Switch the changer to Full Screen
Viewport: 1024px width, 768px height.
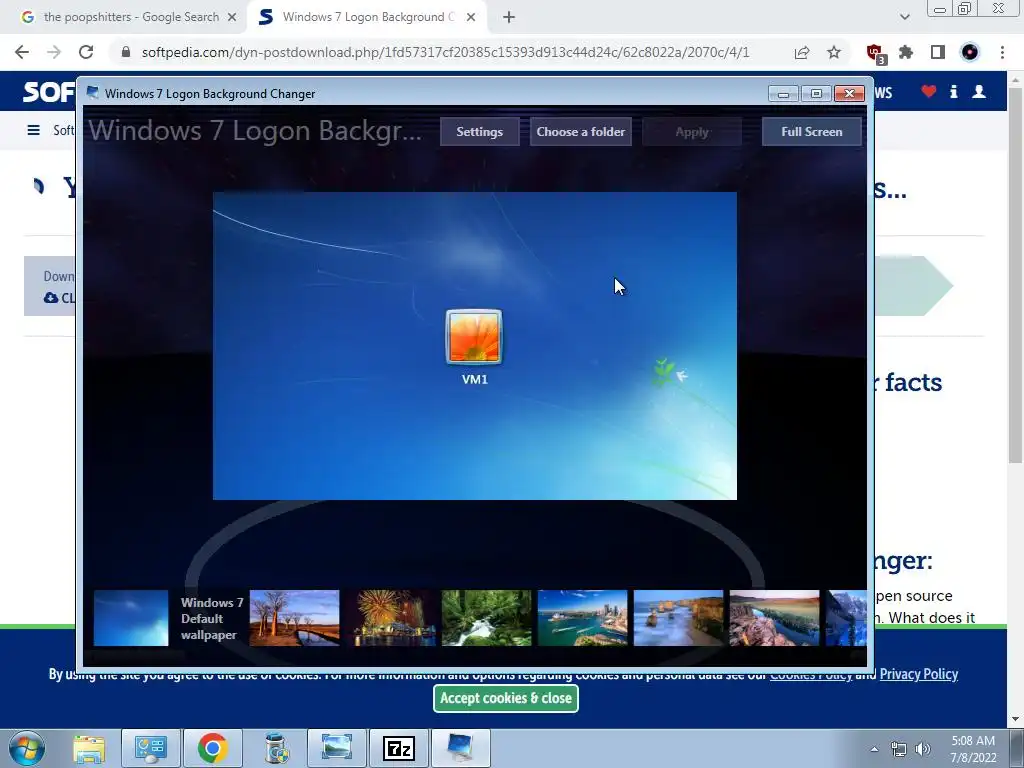point(812,132)
